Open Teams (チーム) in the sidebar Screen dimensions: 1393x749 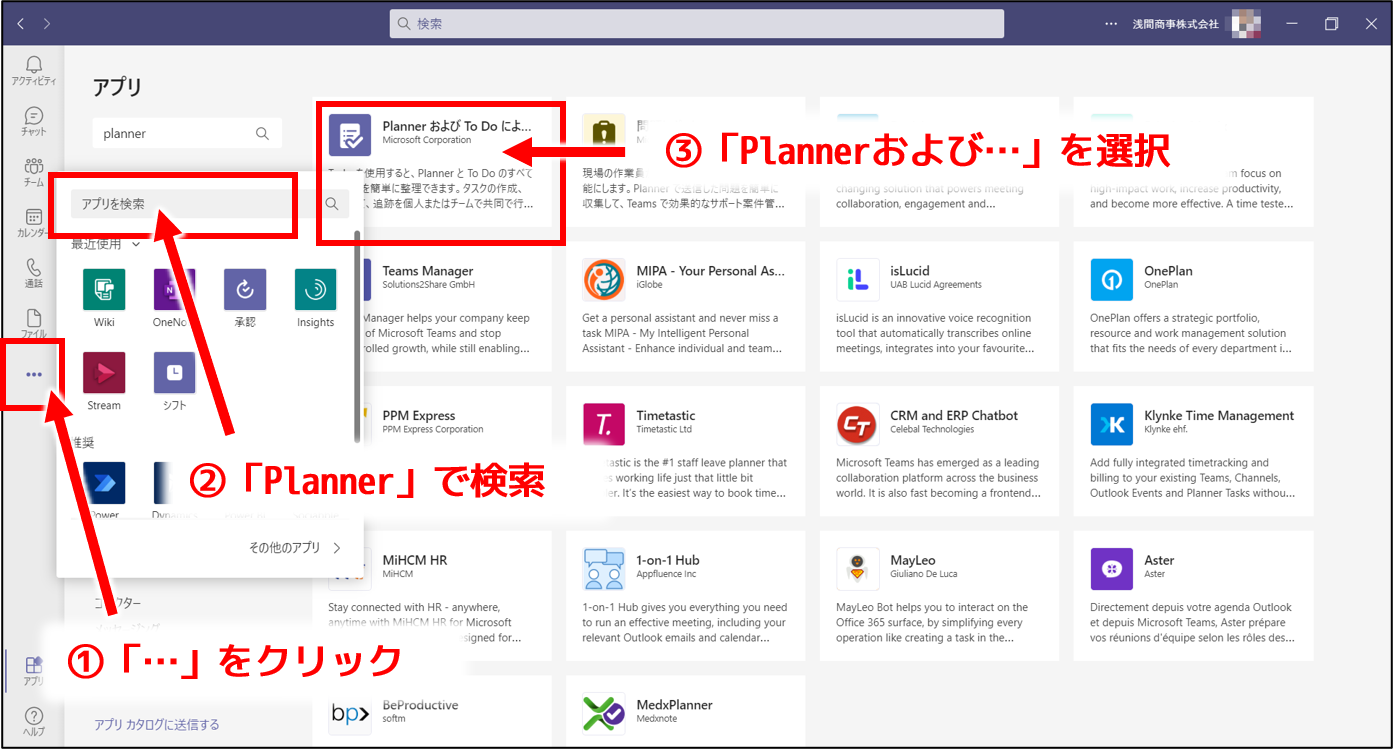tap(33, 171)
